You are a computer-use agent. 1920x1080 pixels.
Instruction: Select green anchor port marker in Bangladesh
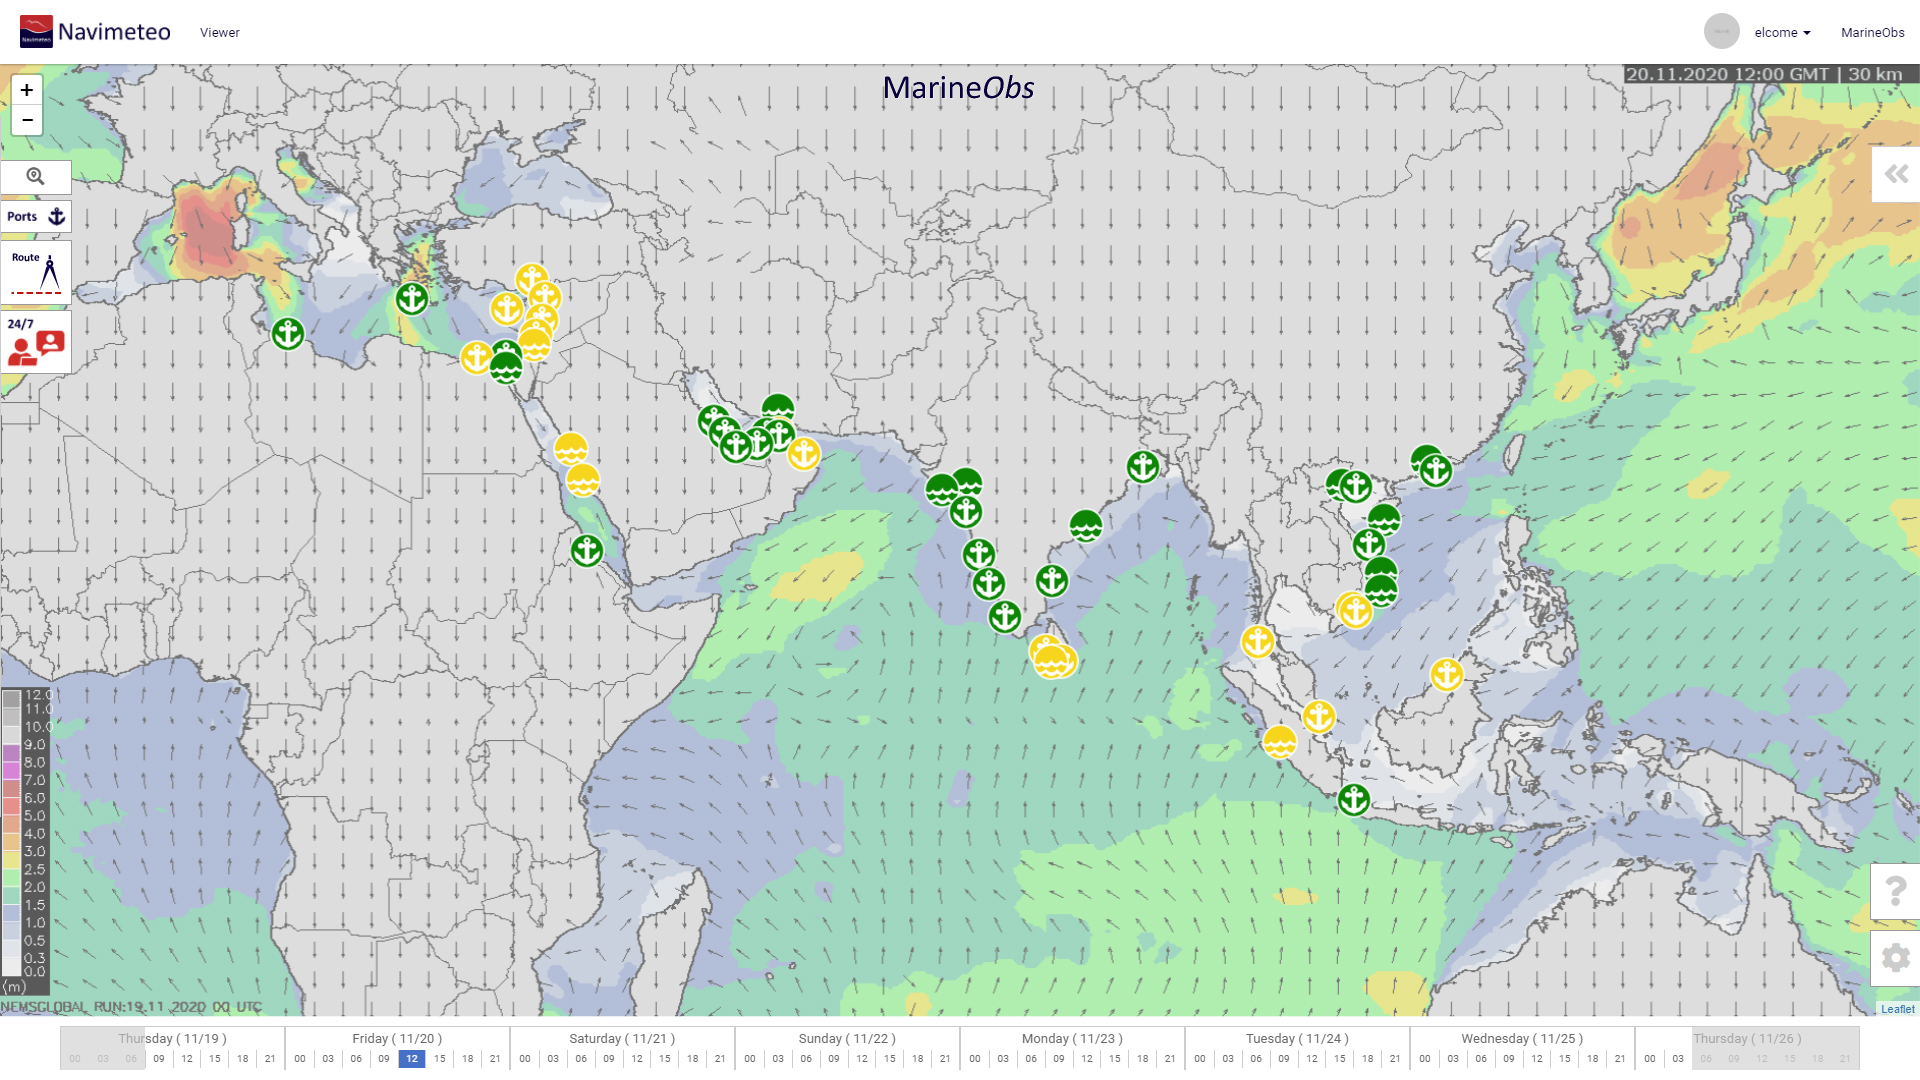1143,467
